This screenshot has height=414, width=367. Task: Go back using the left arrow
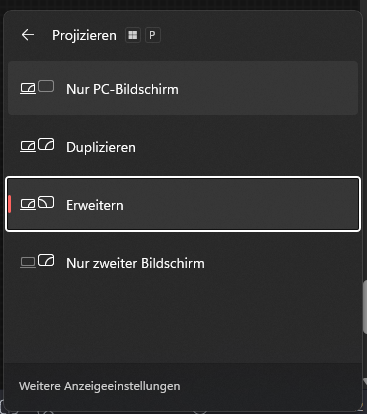28,35
